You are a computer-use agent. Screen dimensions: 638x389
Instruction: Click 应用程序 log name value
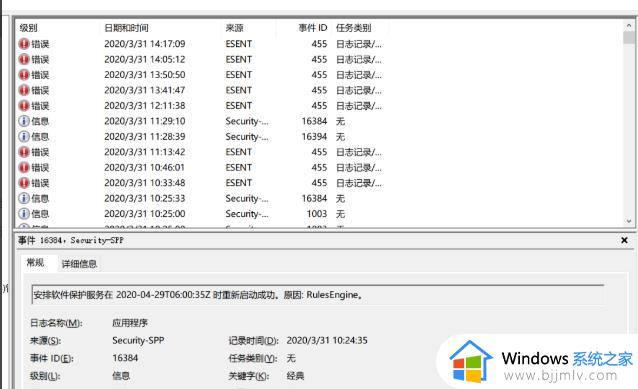(130, 323)
